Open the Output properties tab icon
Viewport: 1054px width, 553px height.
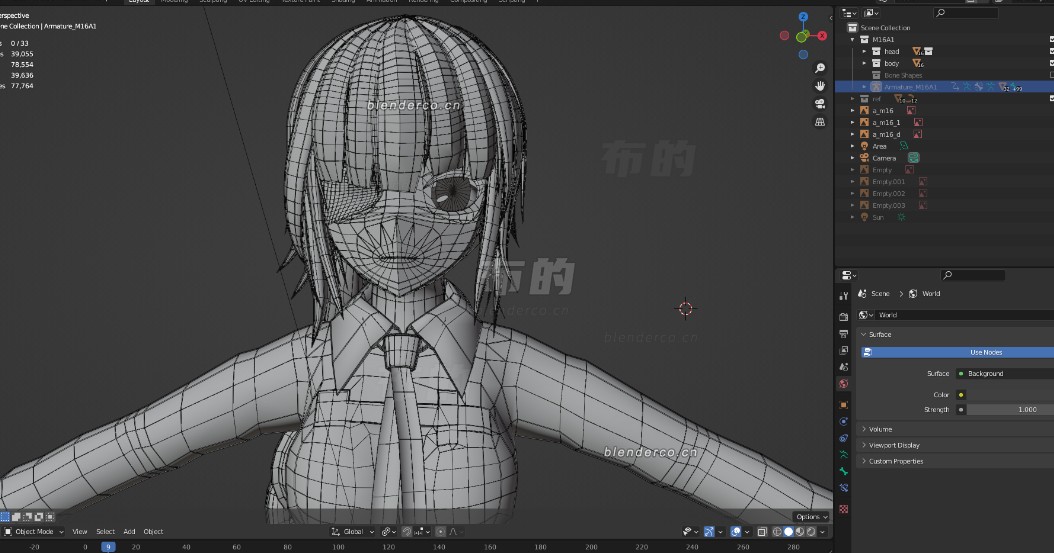844,333
